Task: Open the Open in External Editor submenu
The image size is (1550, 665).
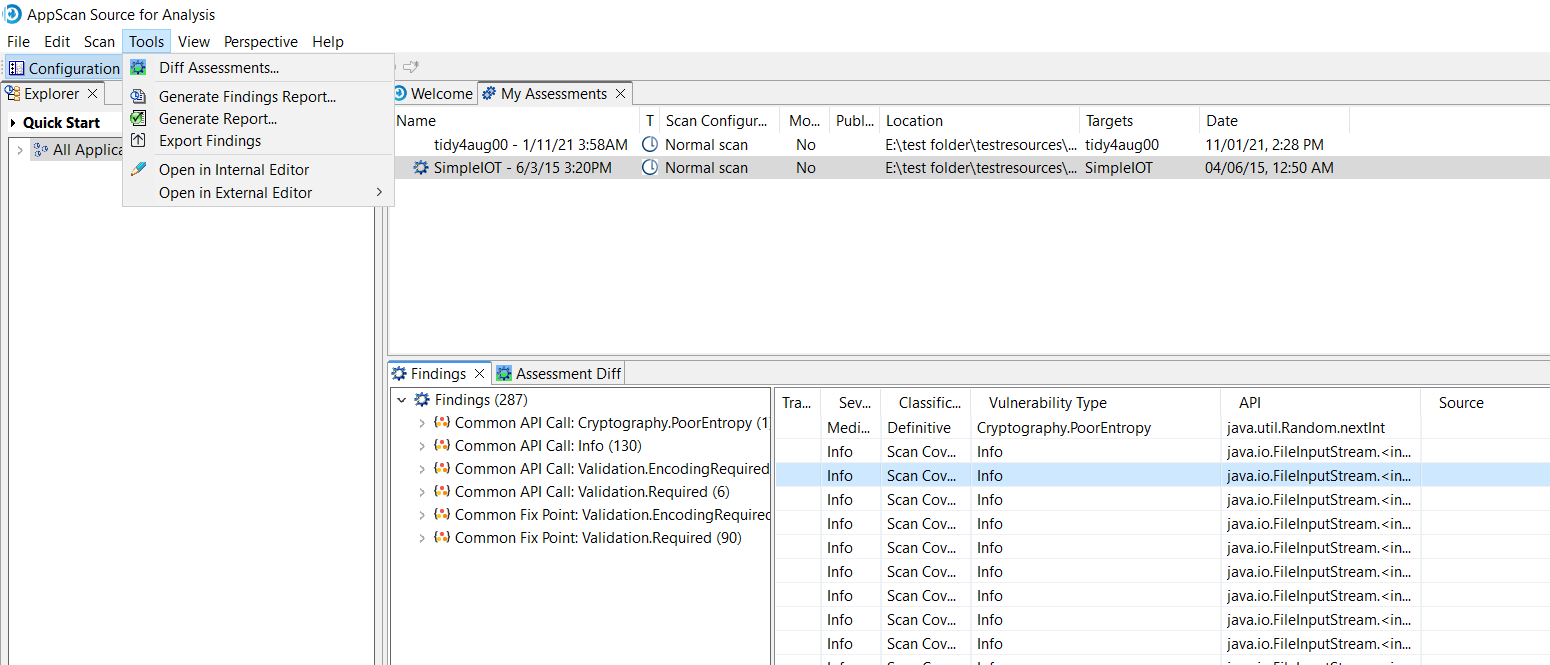Action: click(x=379, y=193)
